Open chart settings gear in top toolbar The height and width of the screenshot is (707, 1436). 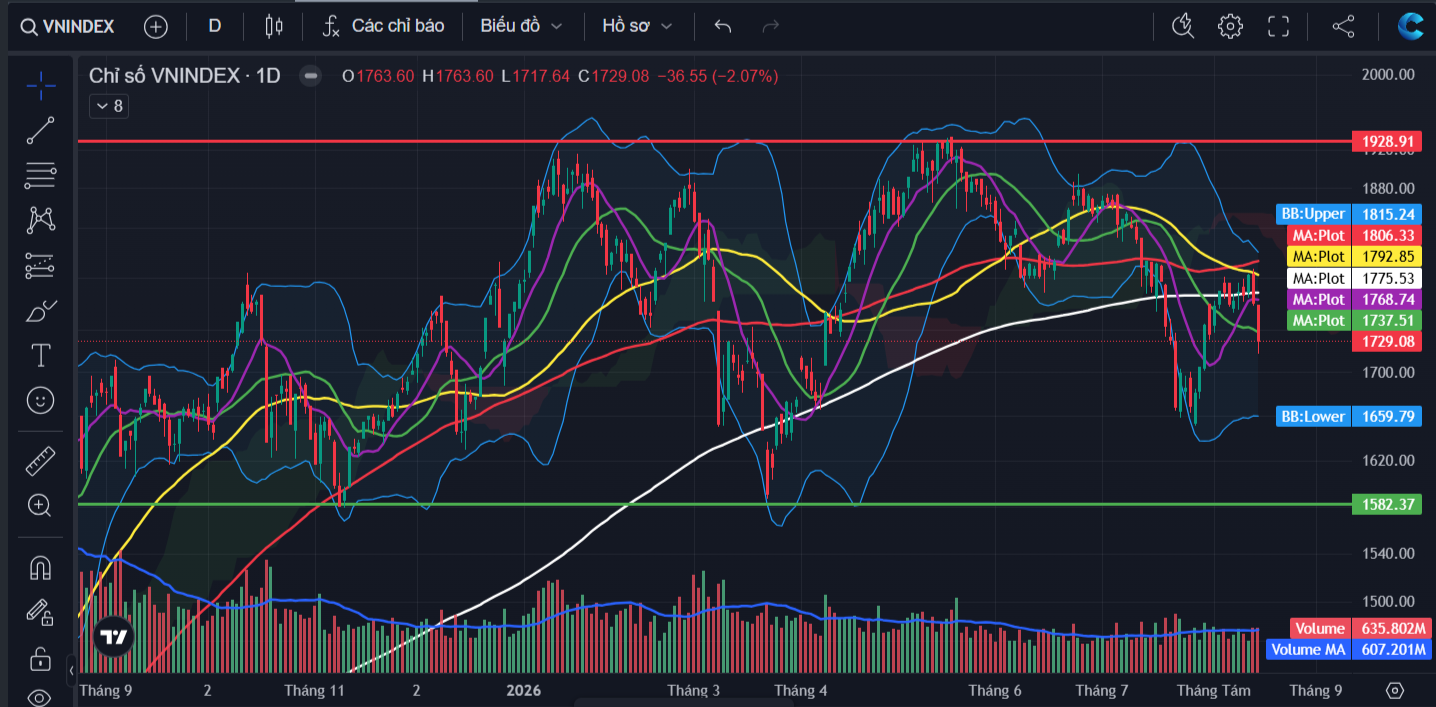(1230, 26)
